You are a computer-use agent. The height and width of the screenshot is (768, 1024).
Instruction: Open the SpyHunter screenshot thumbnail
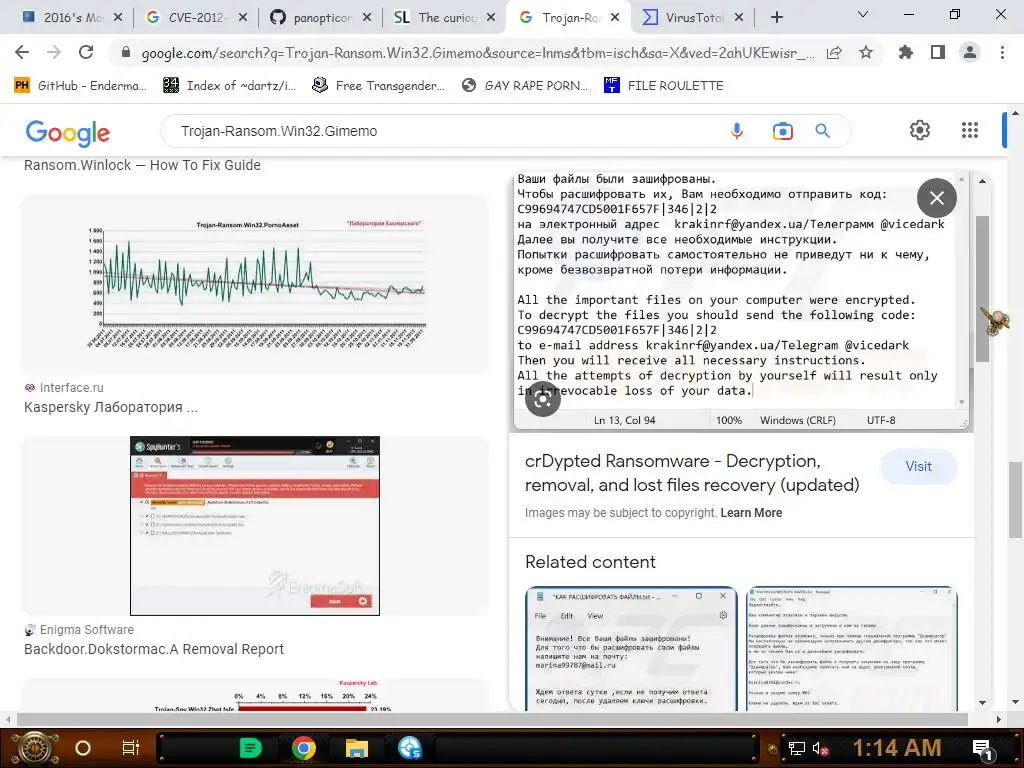pyautogui.click(x=255, y=526)
